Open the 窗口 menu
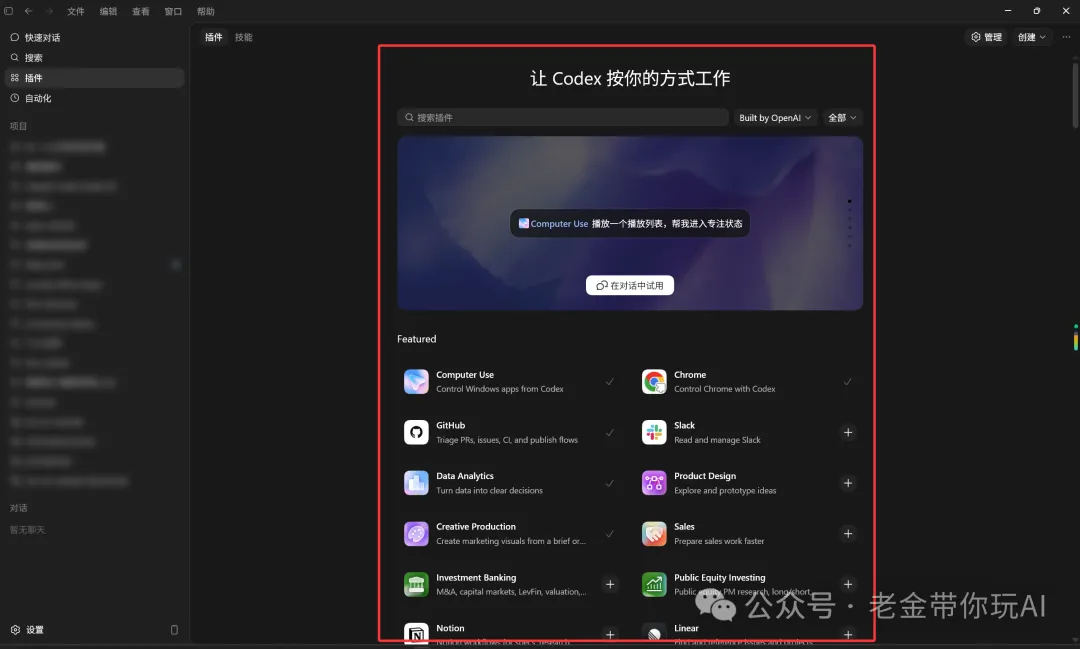This screenshot has height=649, width=1080. coord(173,12)
